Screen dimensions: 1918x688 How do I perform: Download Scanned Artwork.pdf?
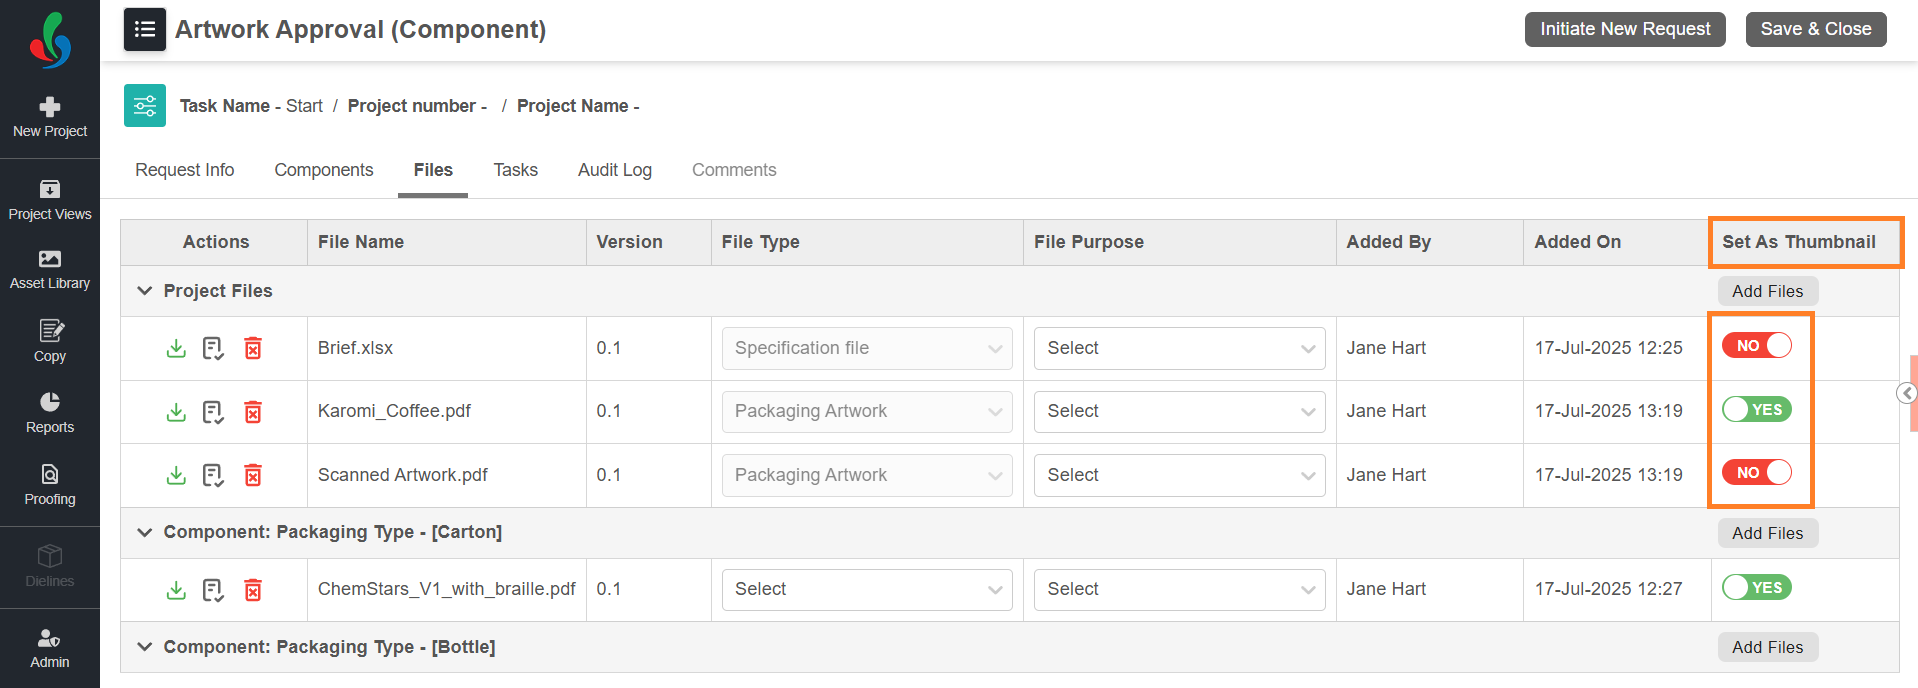(x=176, y=475)
